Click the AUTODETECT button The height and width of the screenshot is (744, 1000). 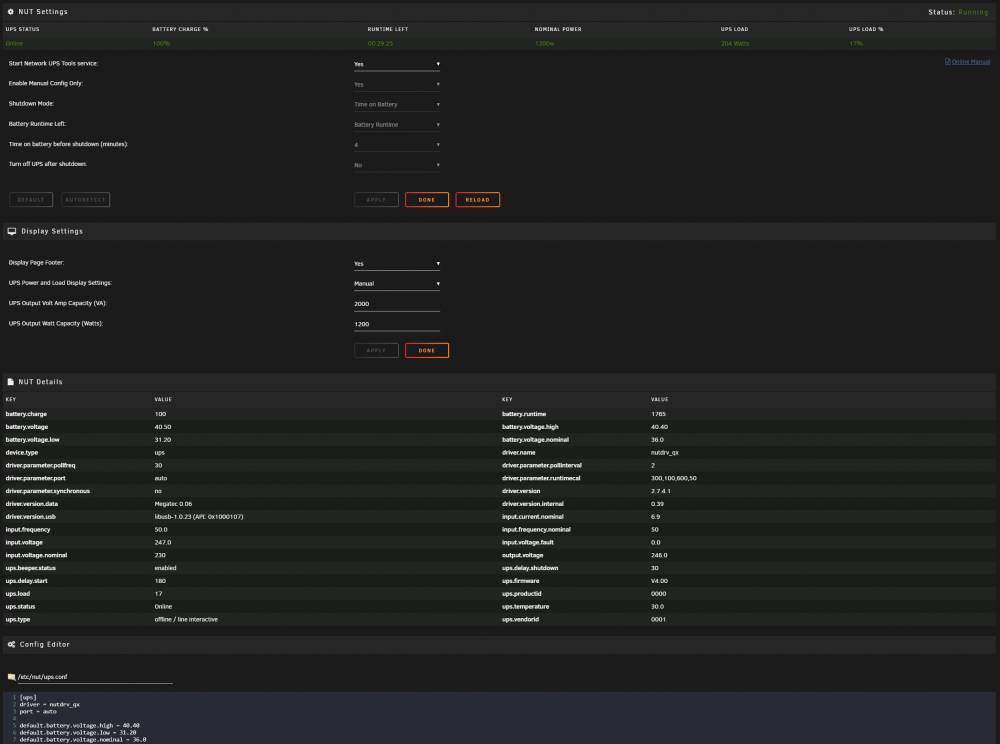(x=85, y=200)
